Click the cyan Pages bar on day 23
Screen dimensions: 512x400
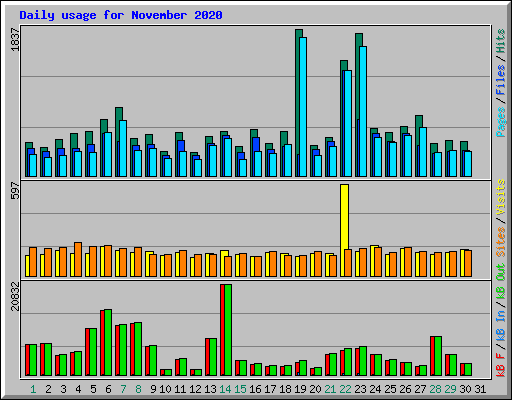tap(363, 111)
